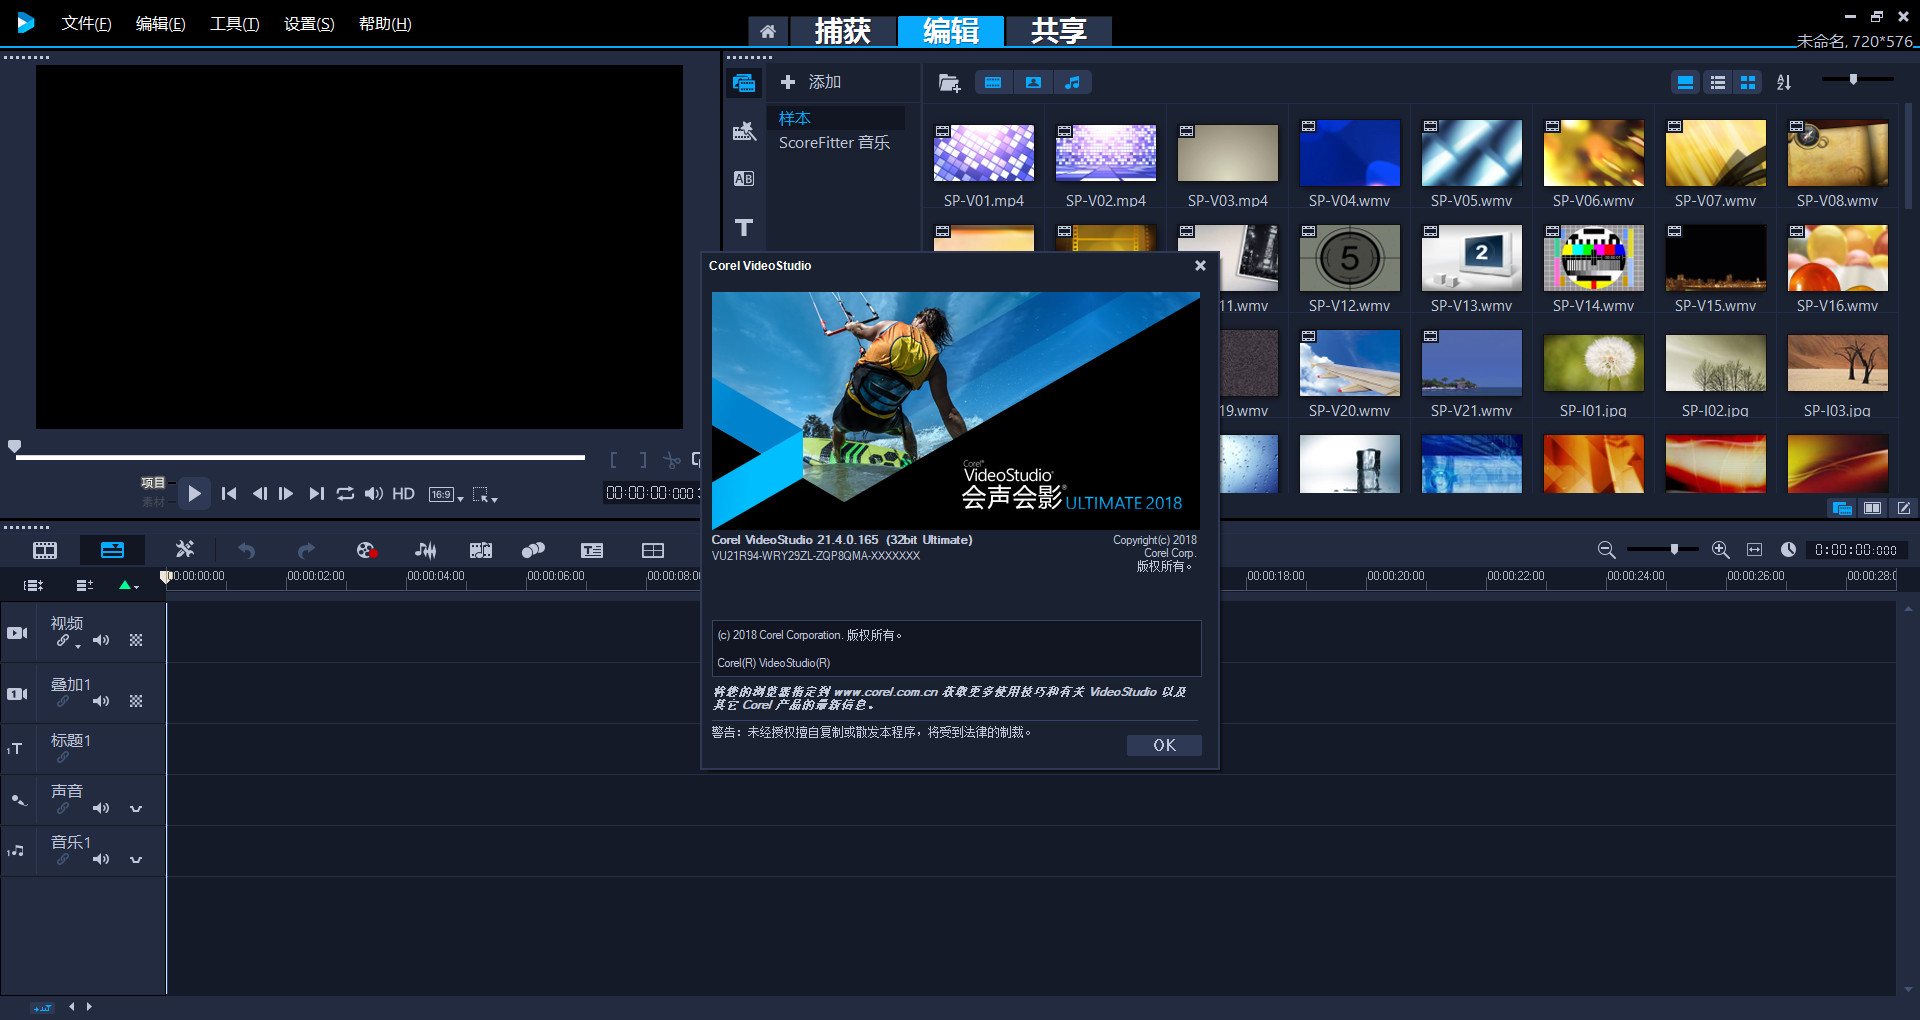The height and width of the screenshot is (1020, 1920).
Task: Expand the 声音 track options
Action: pyautogui.click(x=136, y=808)
